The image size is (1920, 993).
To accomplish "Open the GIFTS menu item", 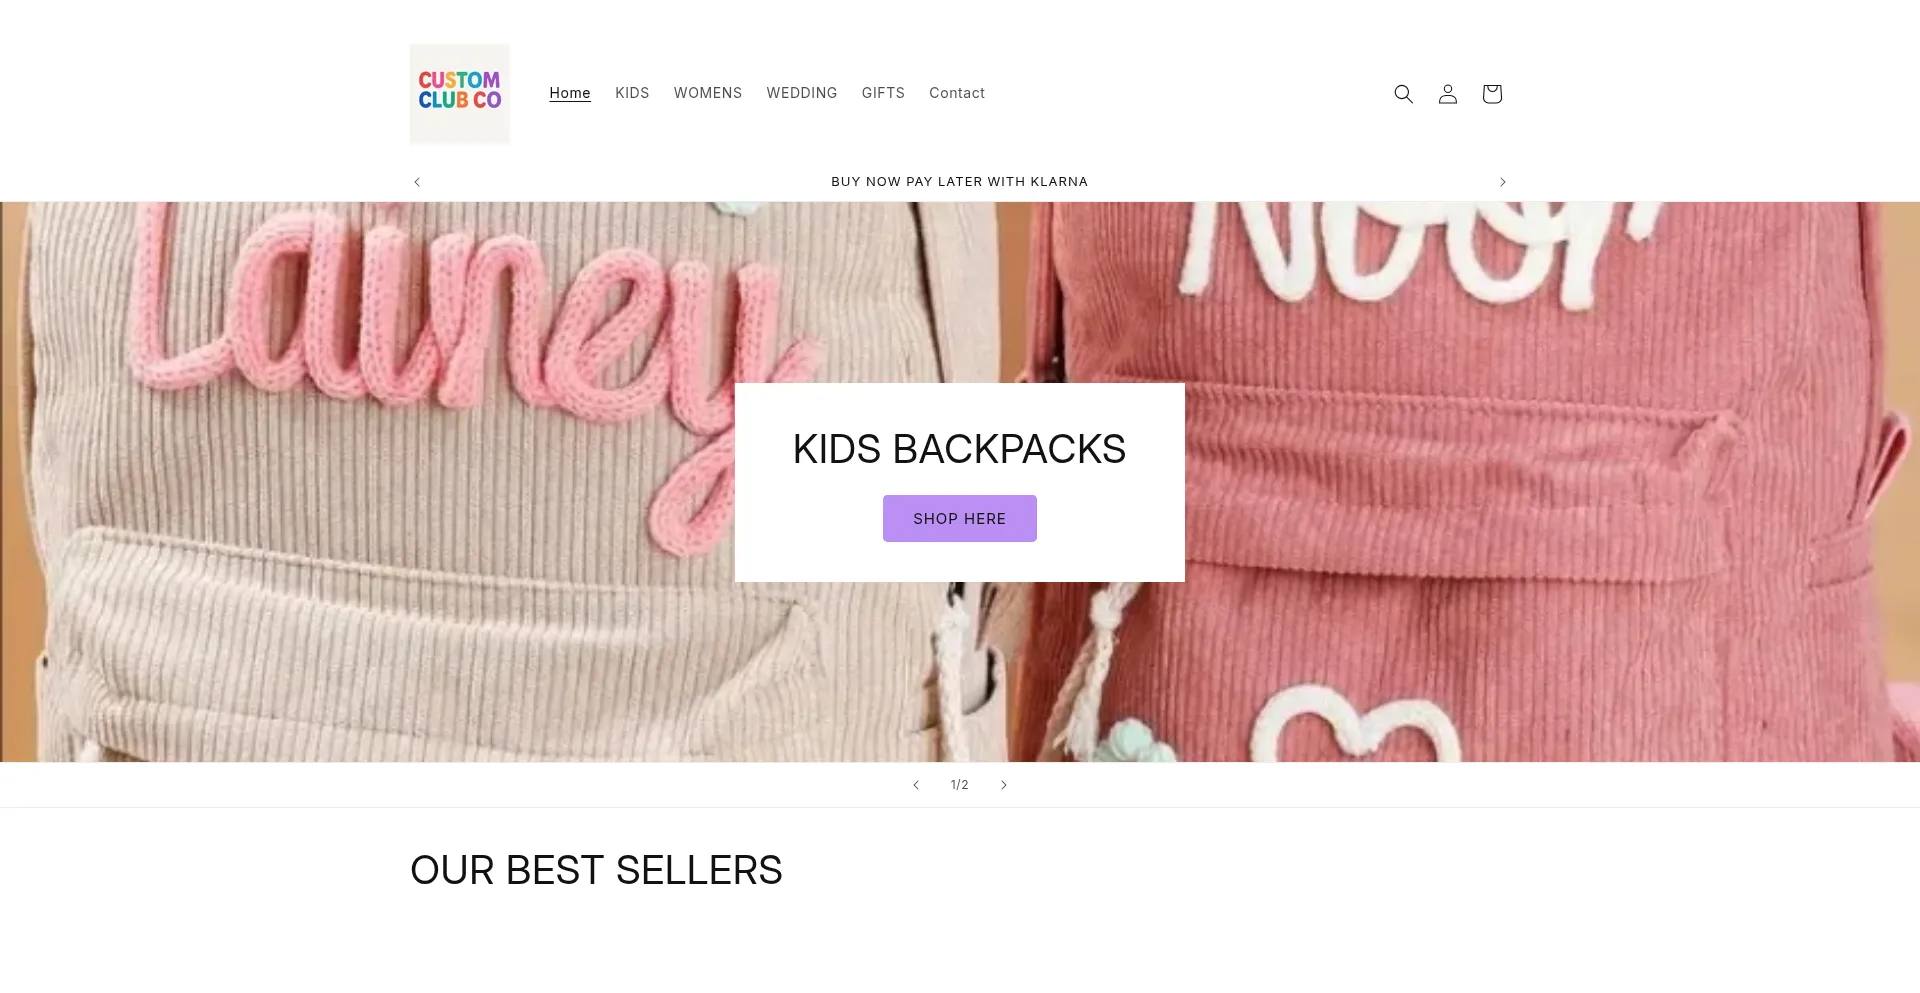I will (x=883, y=93).
